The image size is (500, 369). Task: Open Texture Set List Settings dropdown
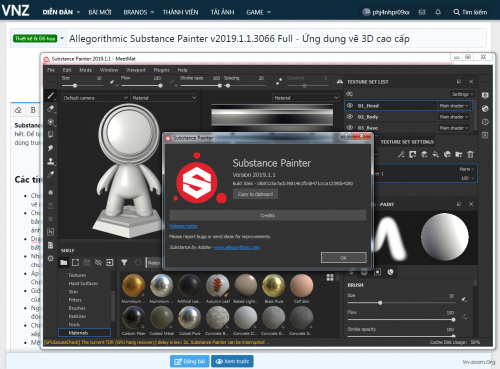(x=462, y=94)
